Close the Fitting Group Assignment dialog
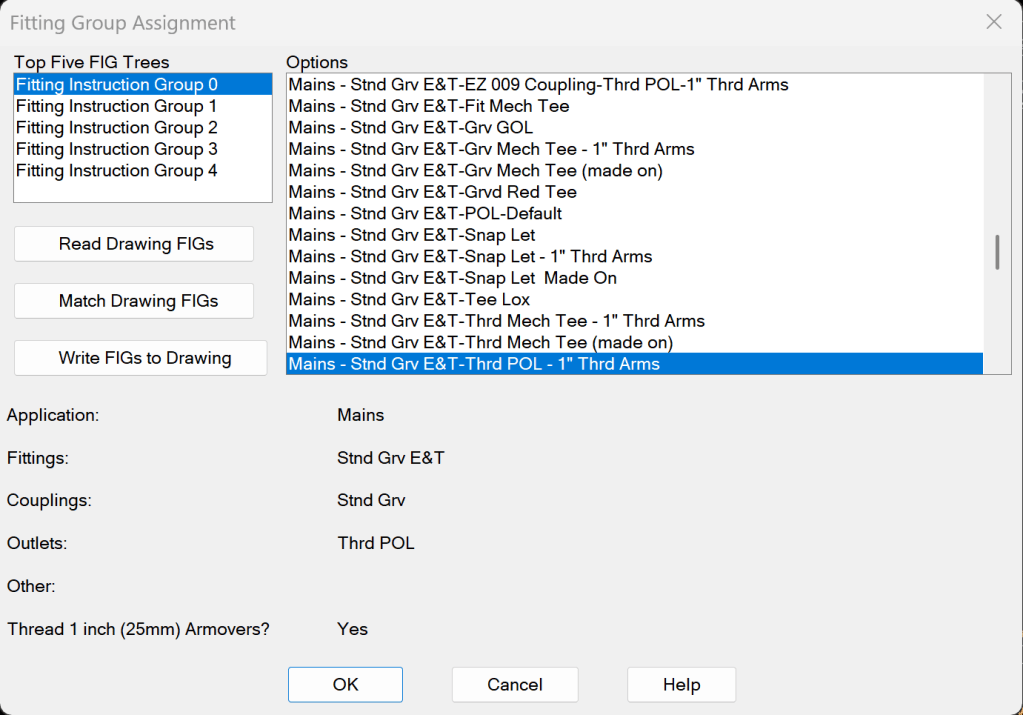This screenshot has width=1023, height=715. (994, 22)
